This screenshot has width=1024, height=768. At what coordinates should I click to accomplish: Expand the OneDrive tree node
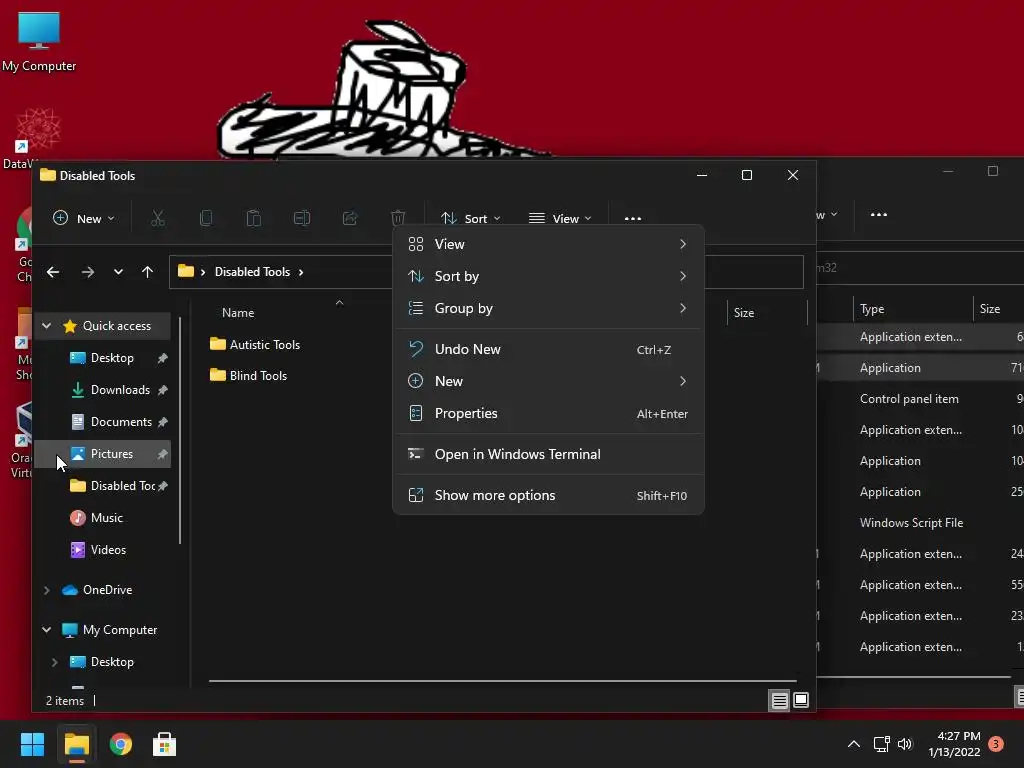(x=47, y=590)
